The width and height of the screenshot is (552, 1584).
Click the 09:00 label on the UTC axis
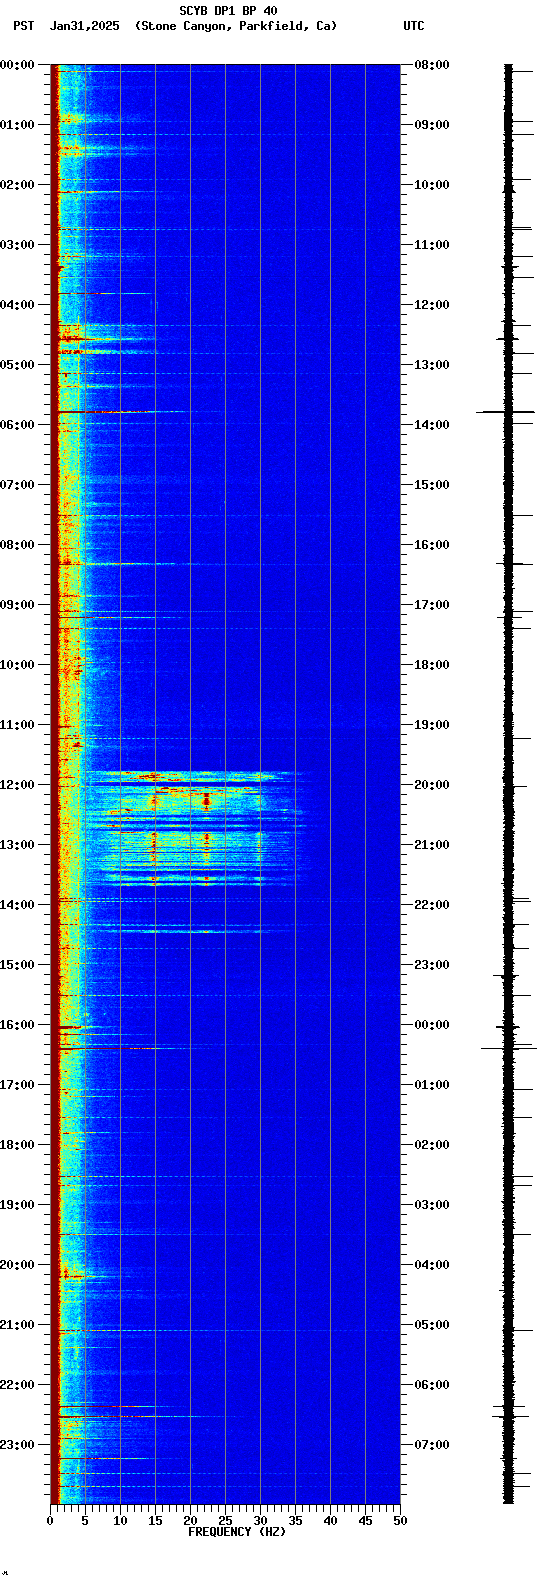pos(432,125)
